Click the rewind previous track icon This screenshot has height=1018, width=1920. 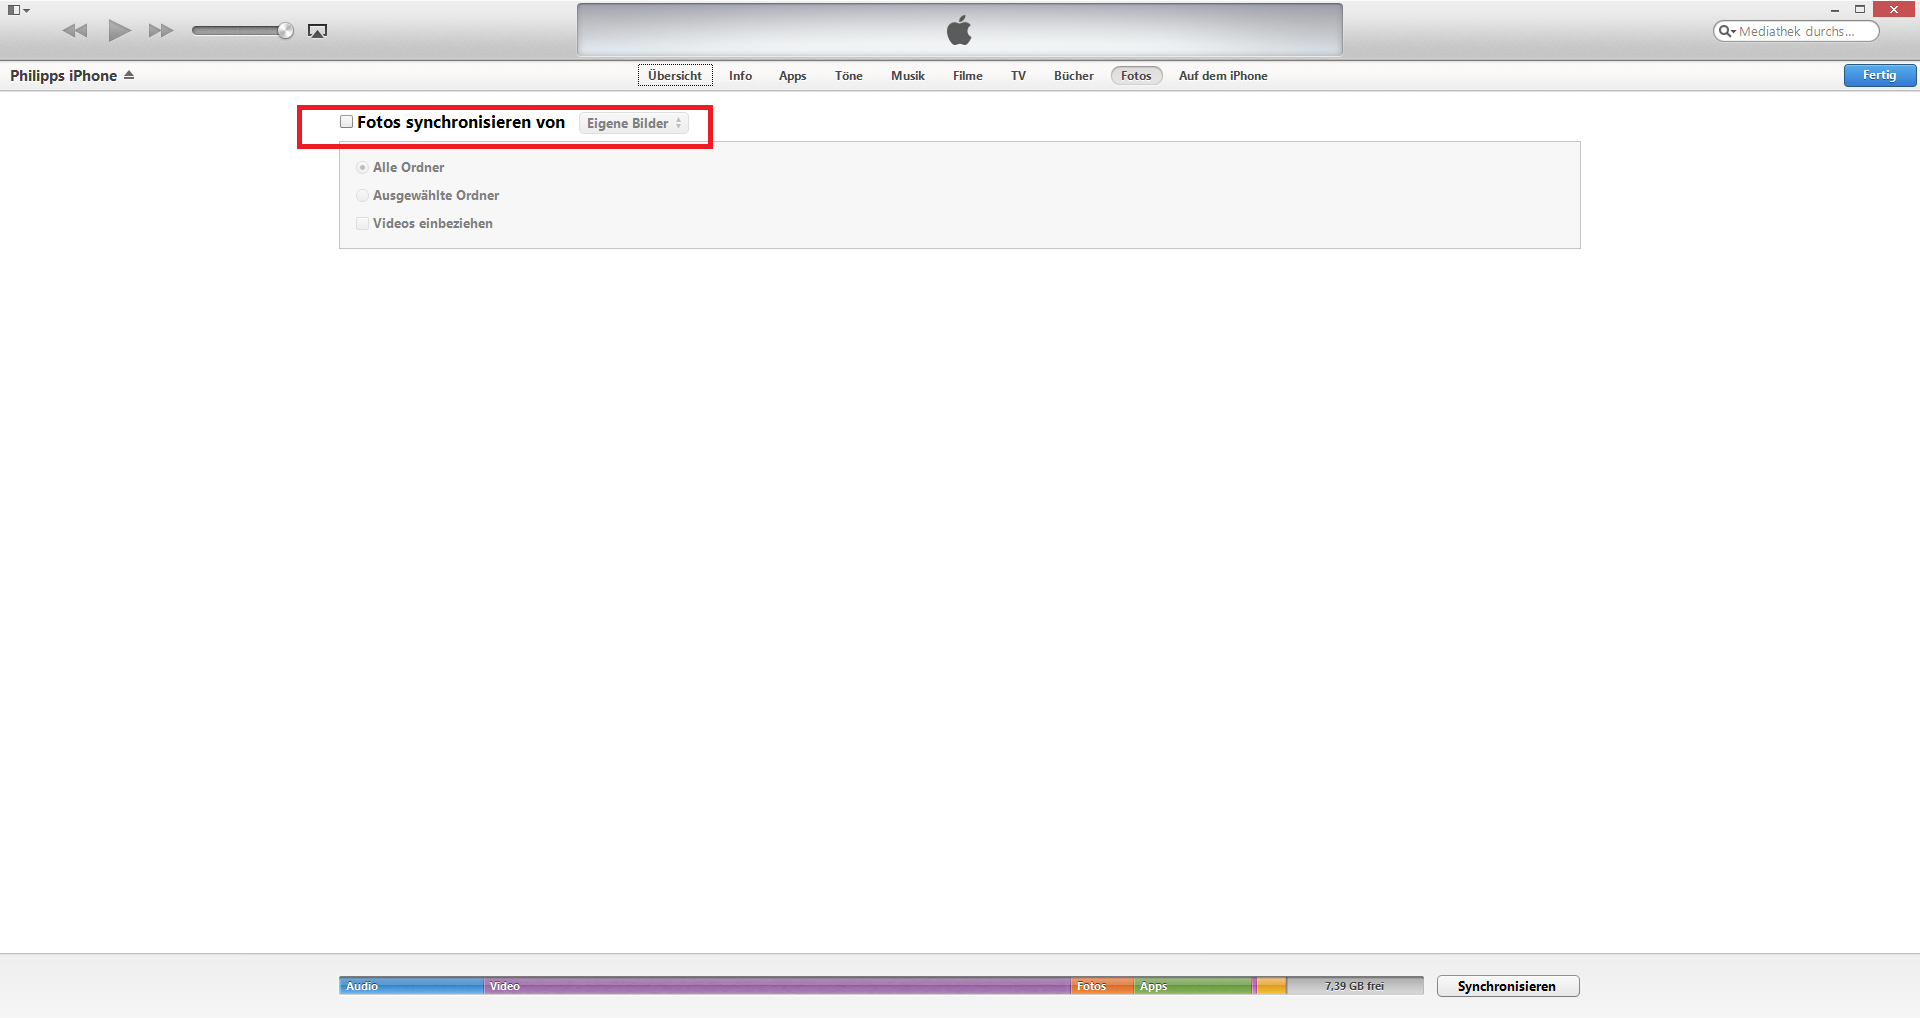point(75,31)
